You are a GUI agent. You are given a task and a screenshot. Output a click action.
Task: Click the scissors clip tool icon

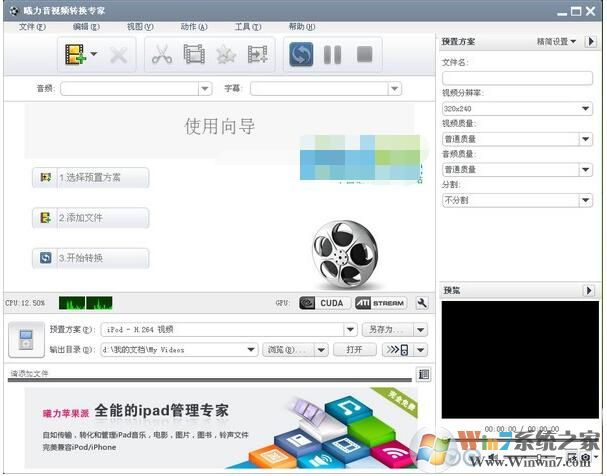[162, 54]
